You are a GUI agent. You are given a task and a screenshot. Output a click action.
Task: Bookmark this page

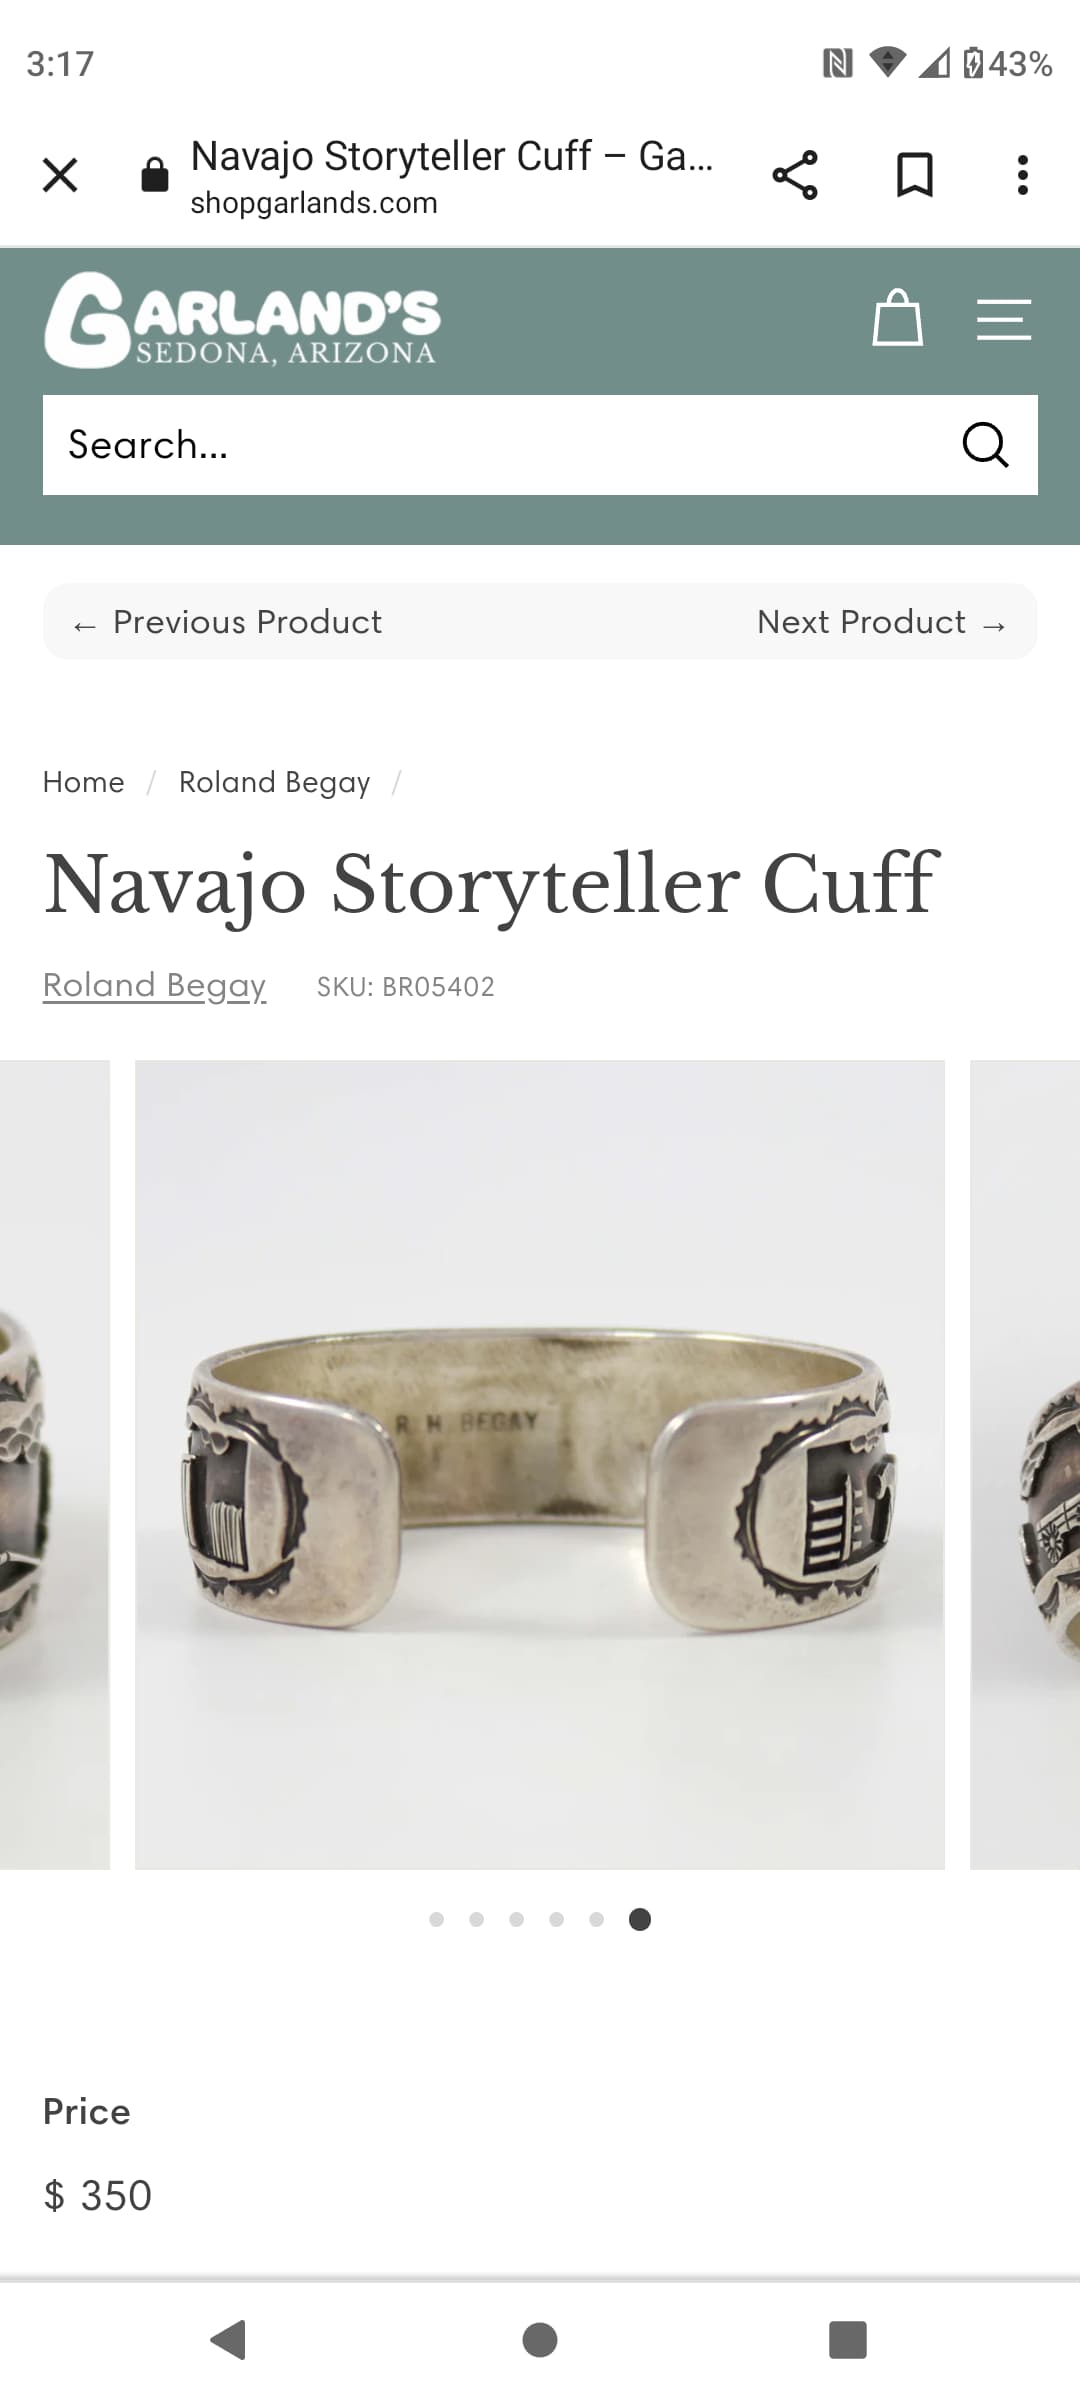pyautogui.click(x=914, y=176)
